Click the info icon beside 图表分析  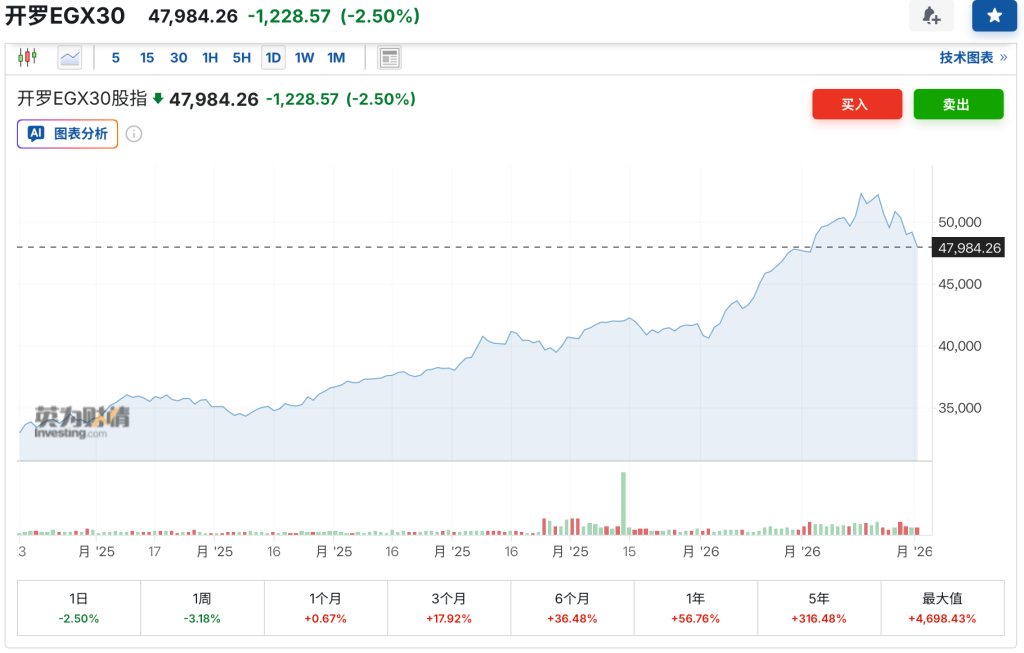pos(134,133)
